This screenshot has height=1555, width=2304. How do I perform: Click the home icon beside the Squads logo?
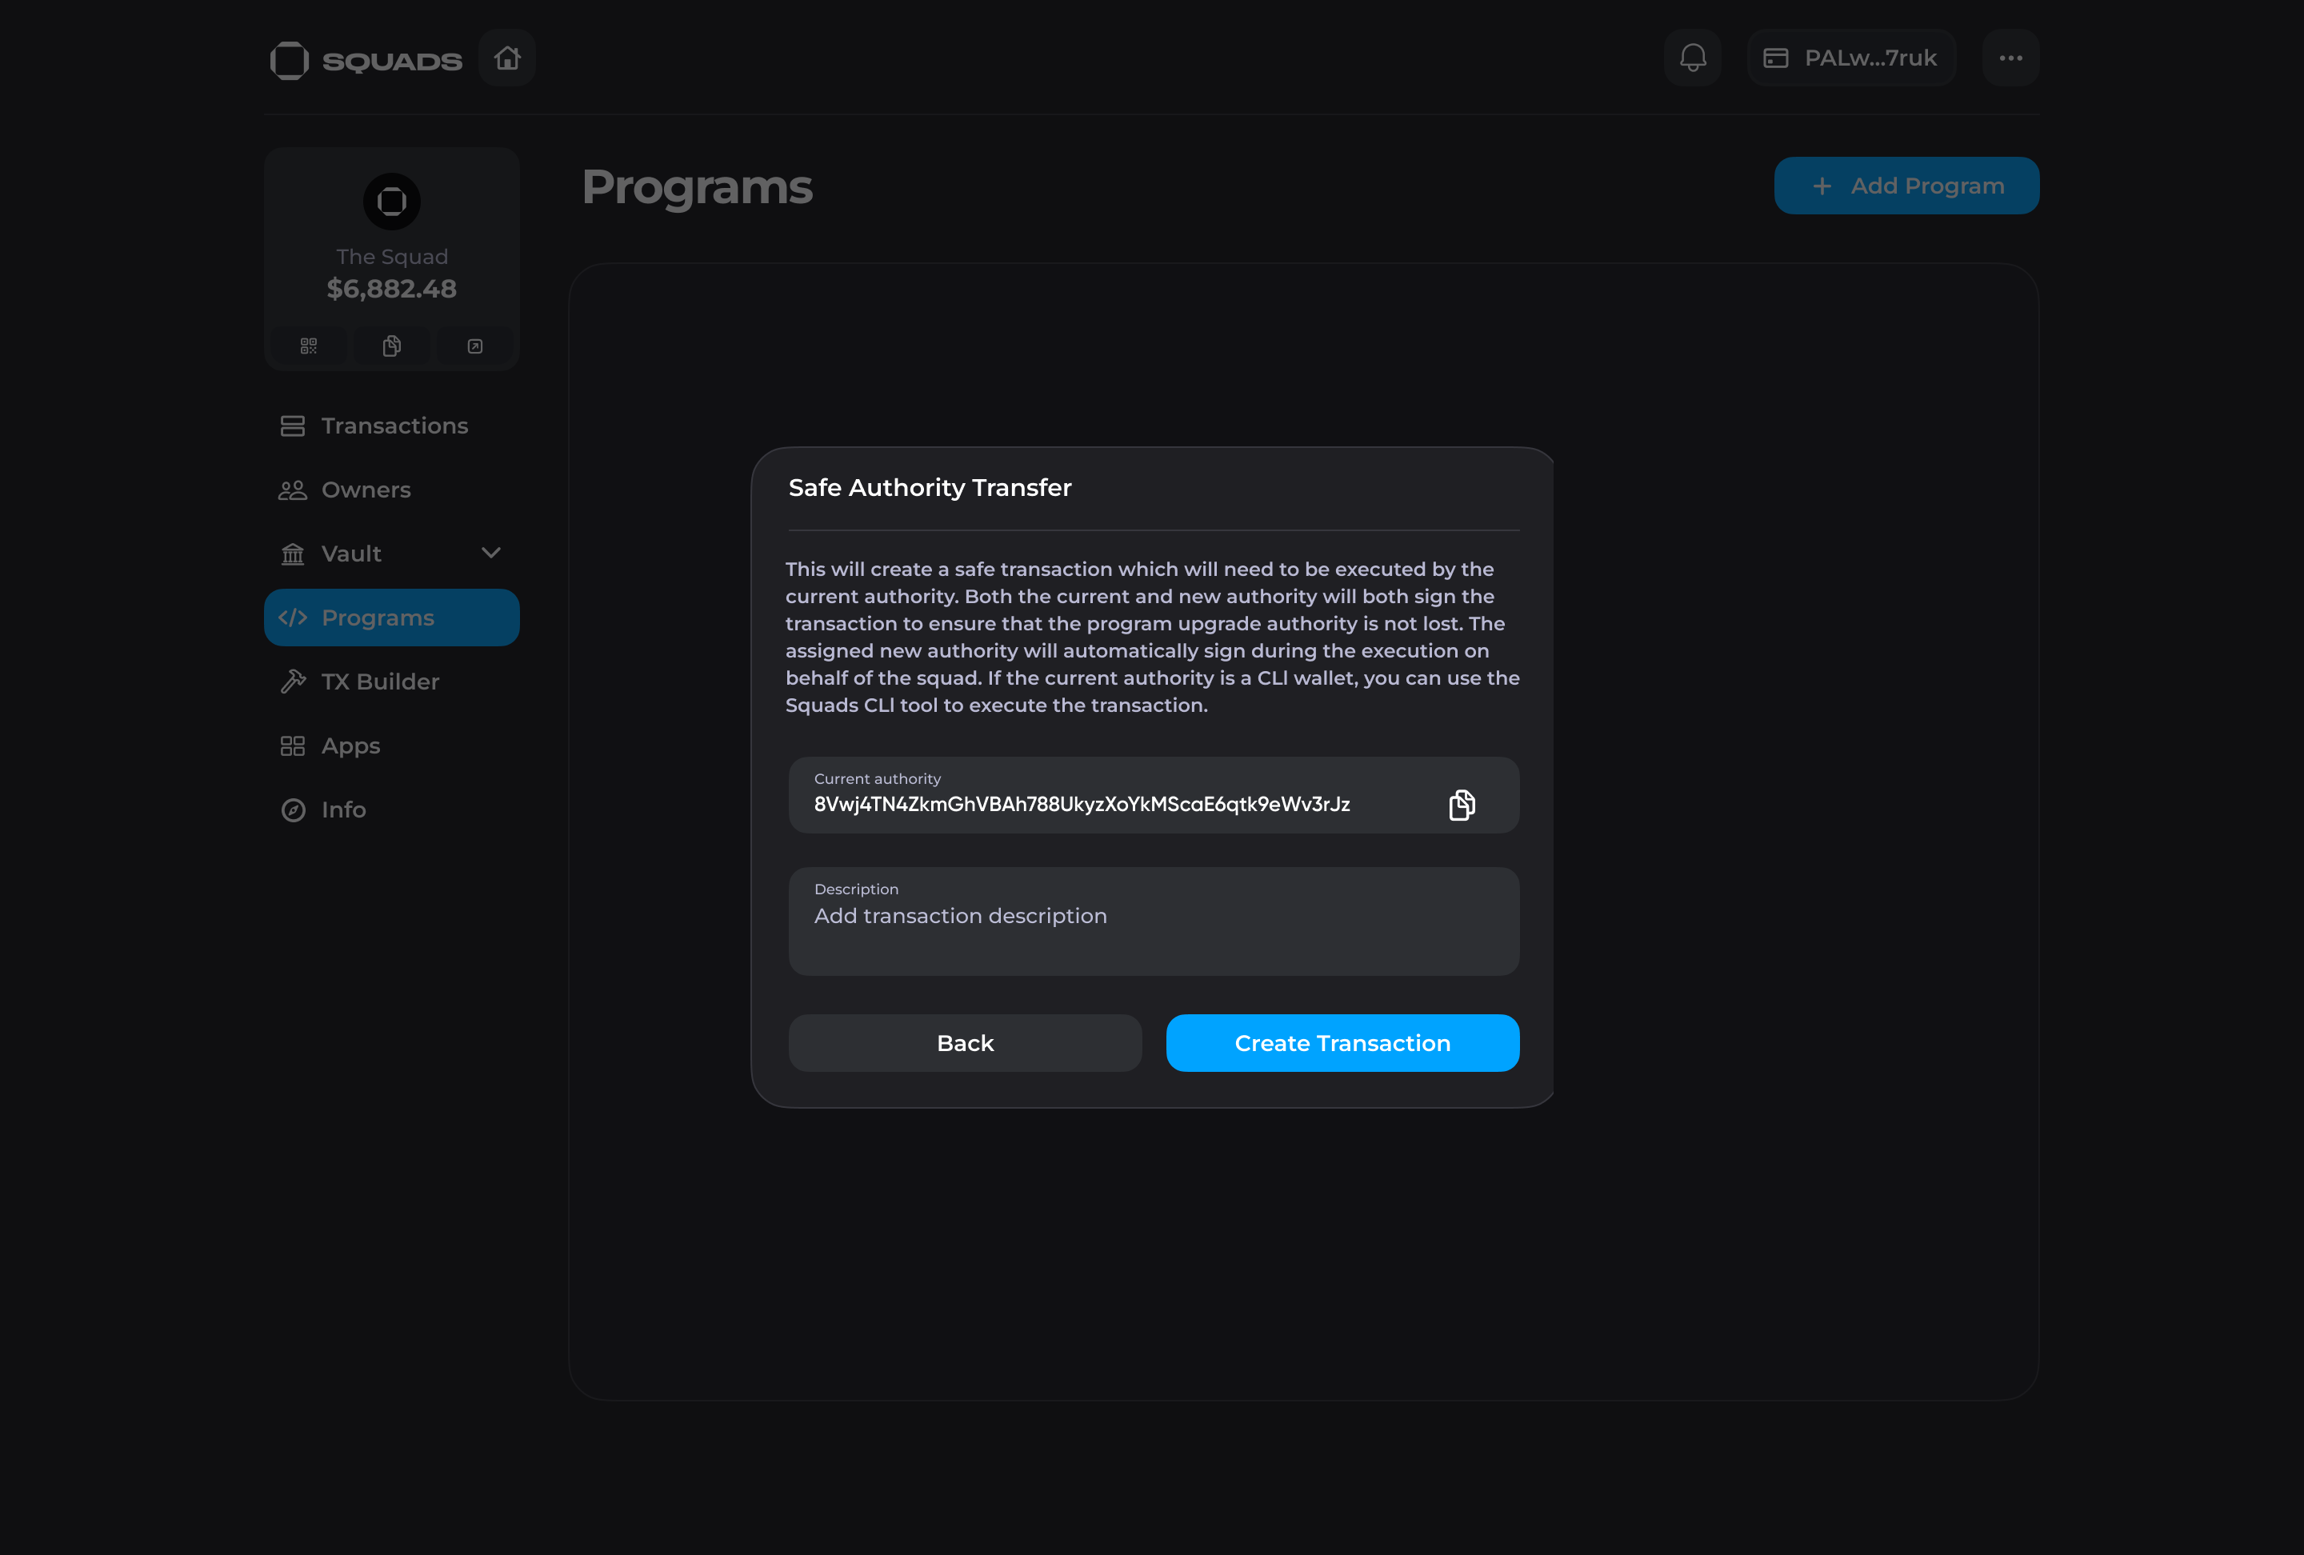pyautogui.click(x=507, y=58)
